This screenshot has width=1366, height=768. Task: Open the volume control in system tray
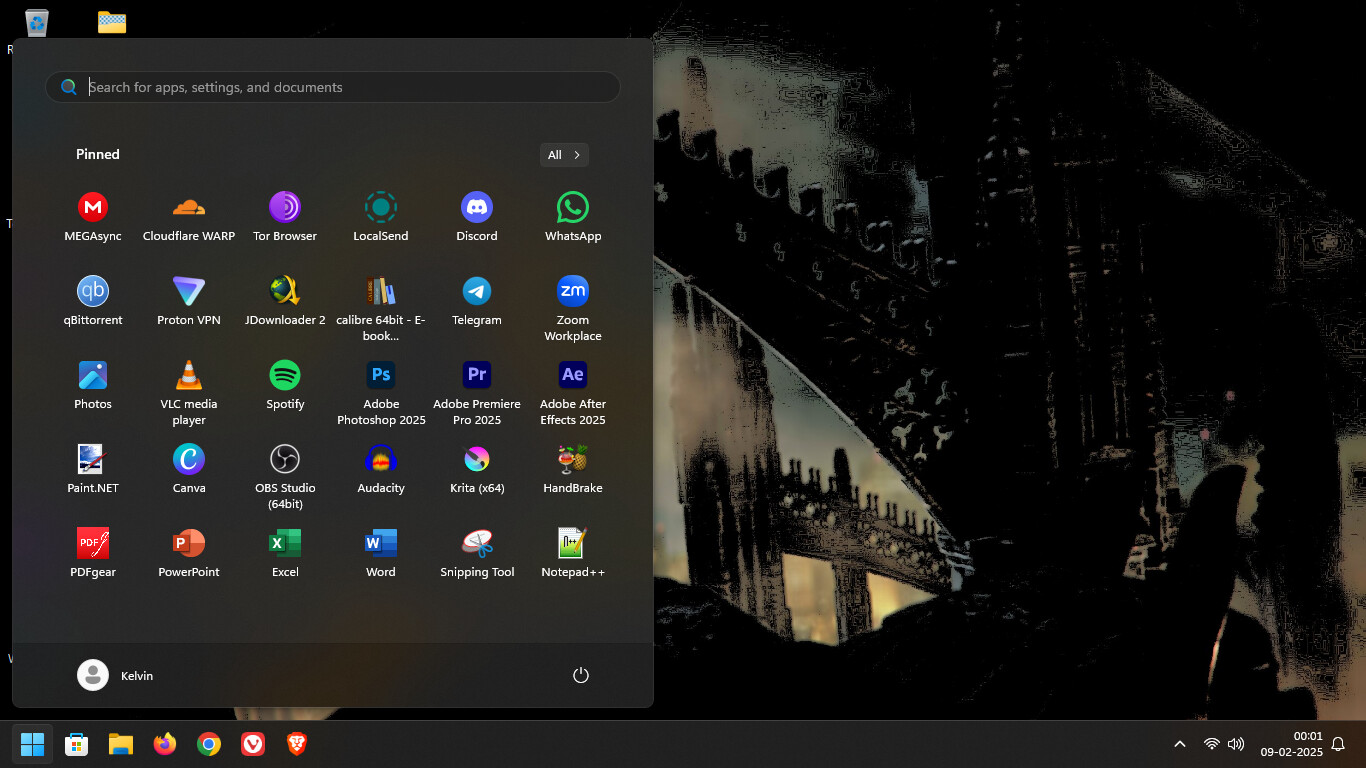coord(1236,744)
